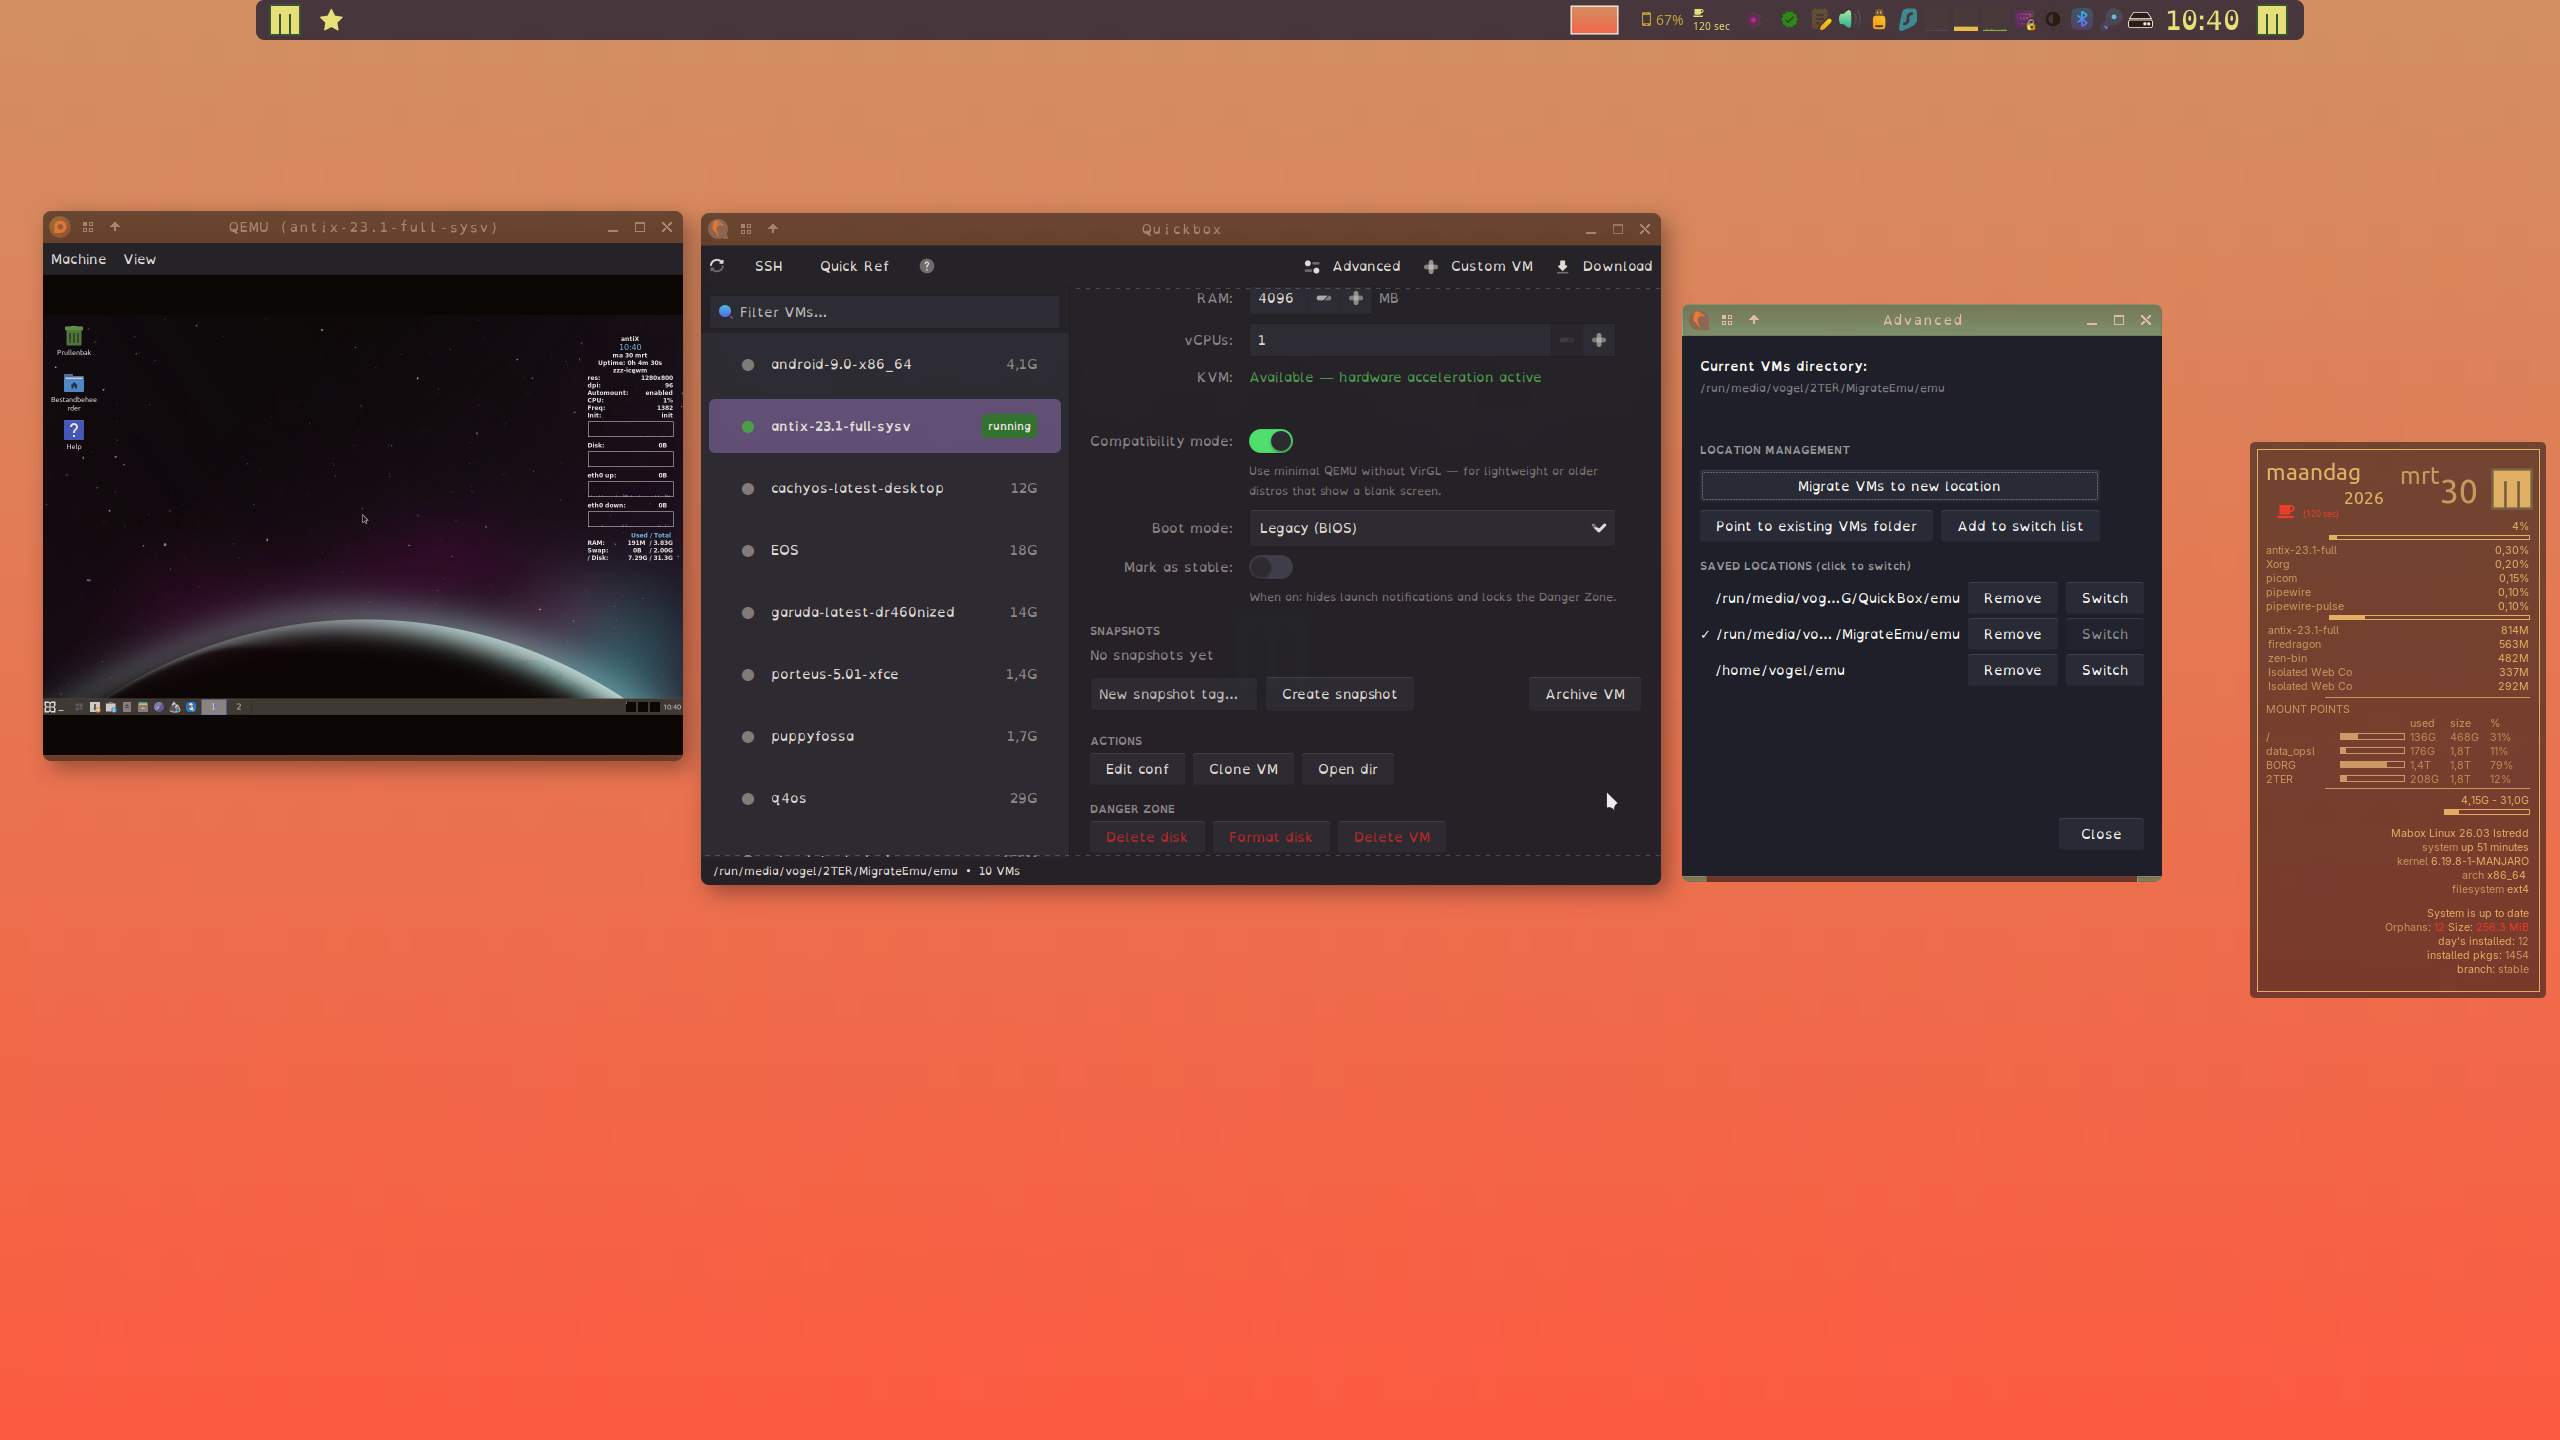This screenshot has height=1440, width=2560.
Task: Open the Machine menu in QEMU
Action: [78, 259]
